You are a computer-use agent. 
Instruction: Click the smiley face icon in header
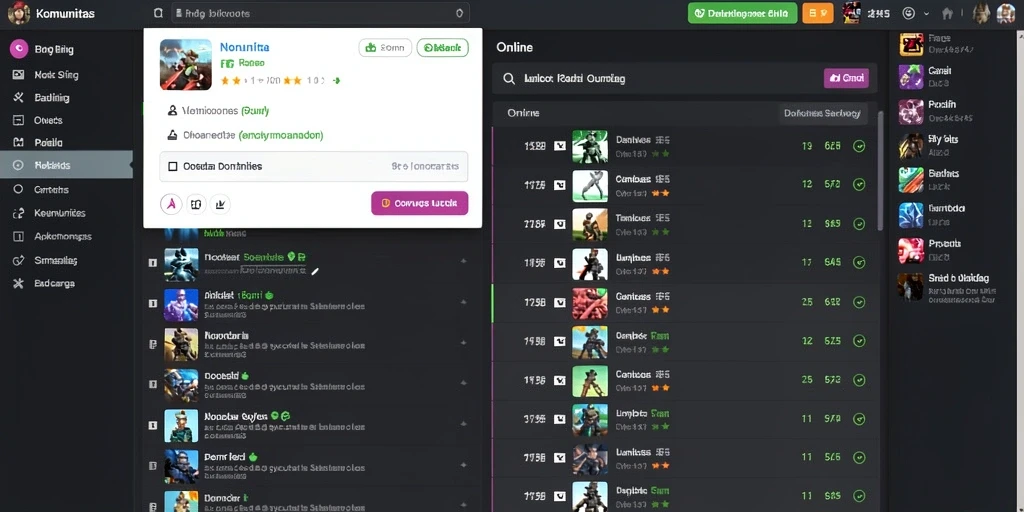(908, 13)
